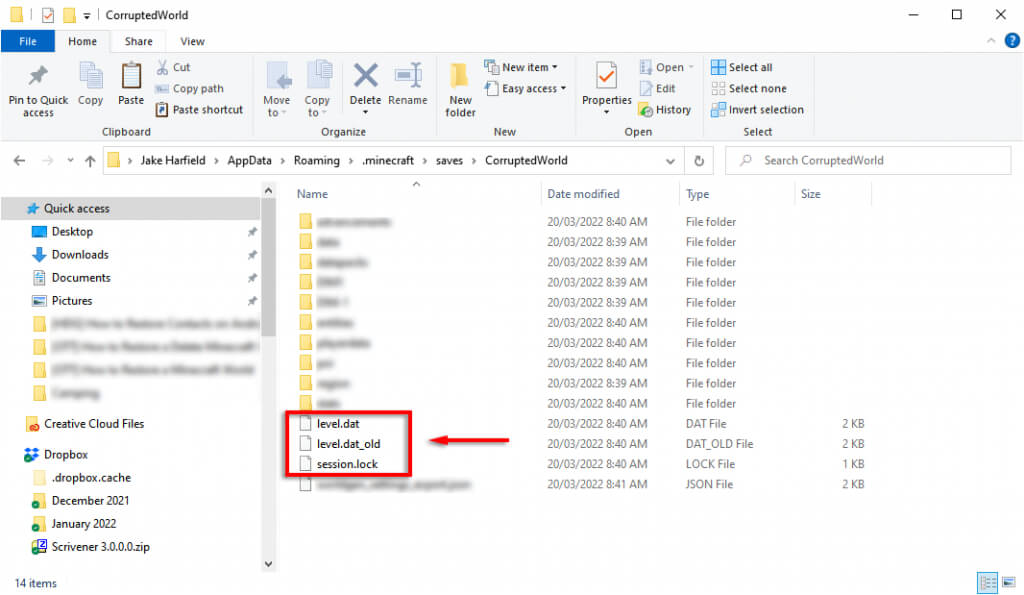Click the red Delete X icon

pyautogui.click(x=365, y=76)
